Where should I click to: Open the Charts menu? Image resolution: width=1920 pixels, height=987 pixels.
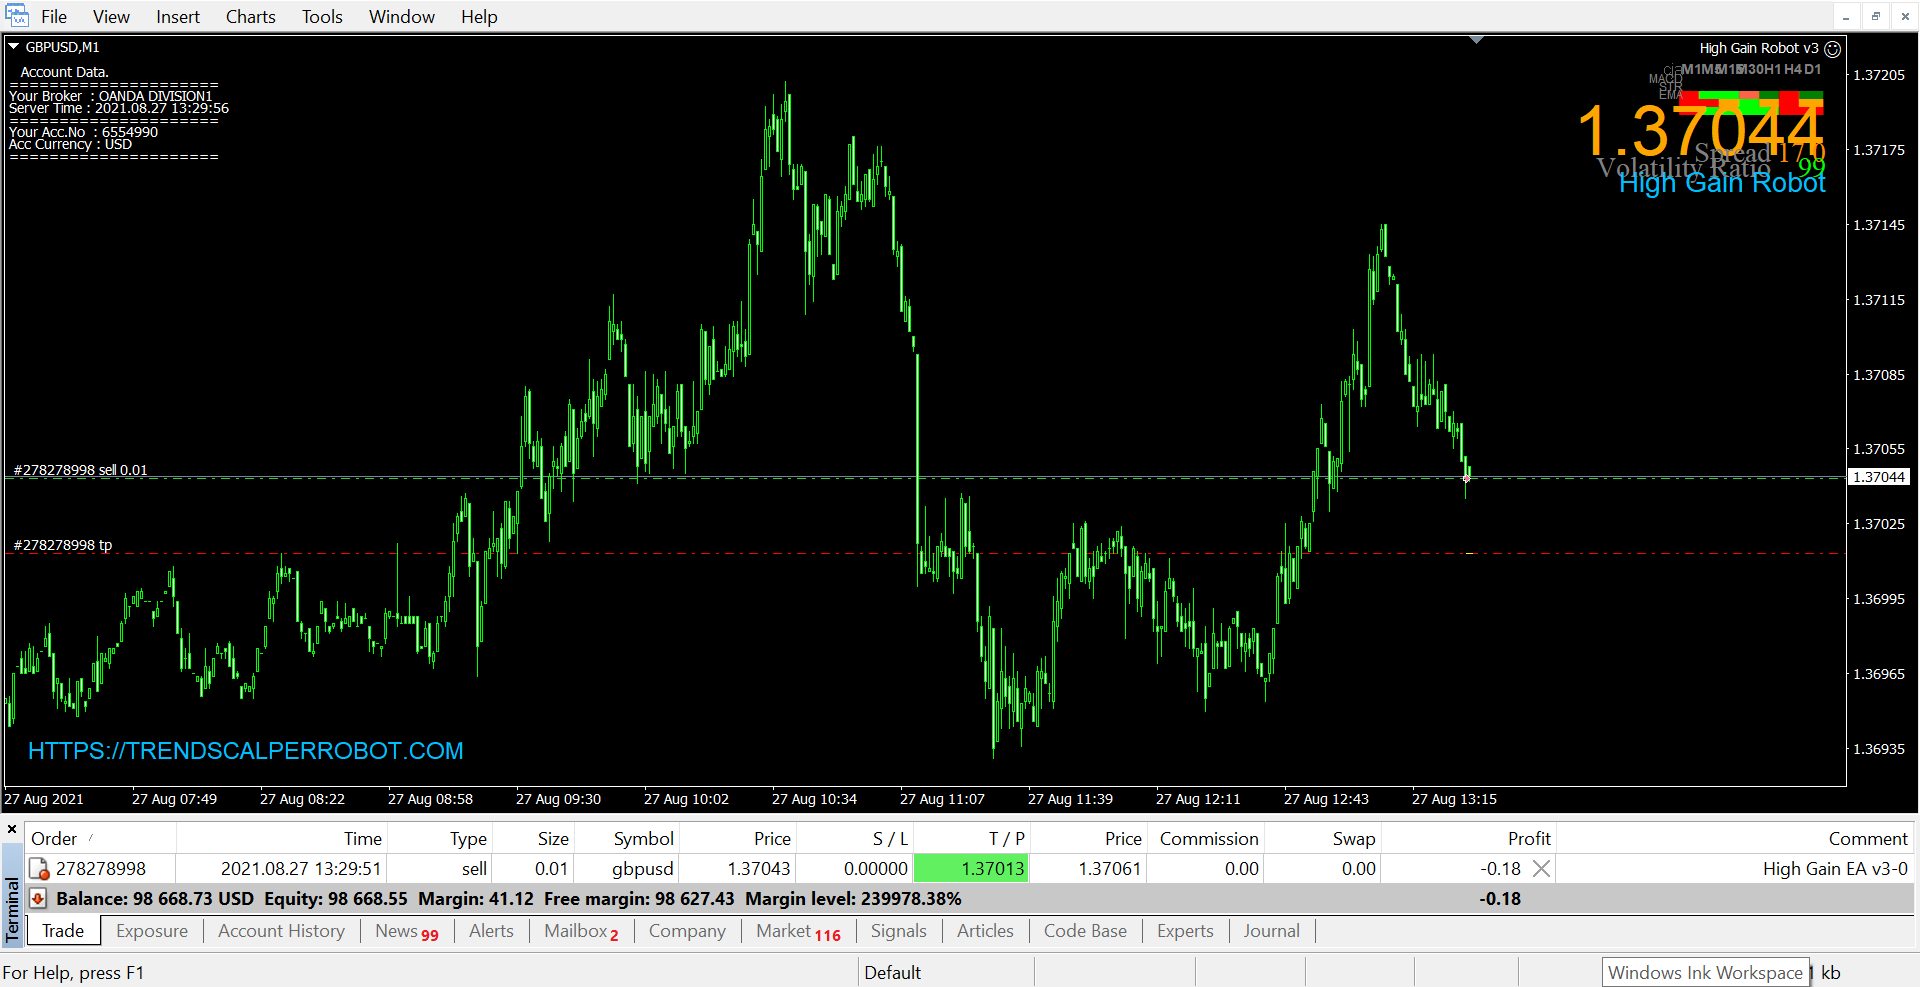250,17
